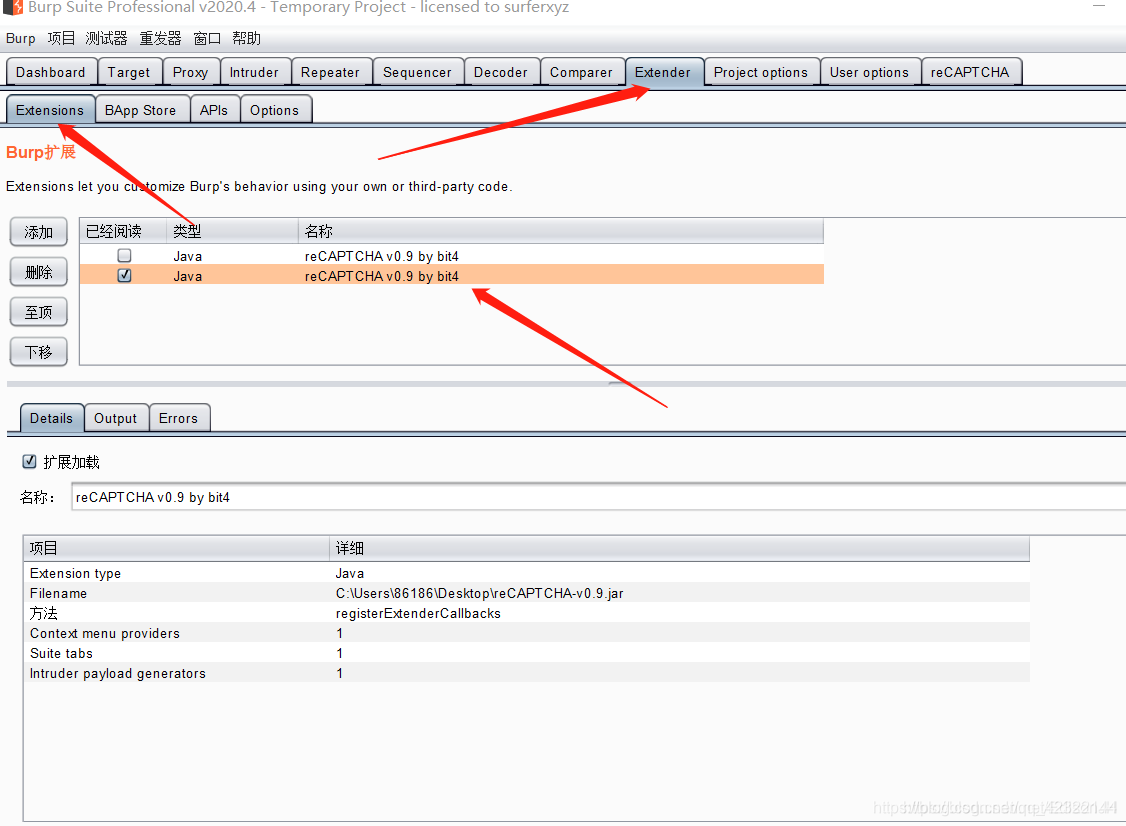
Task: Open the APIs sub-tab
Action: [214, 110]
